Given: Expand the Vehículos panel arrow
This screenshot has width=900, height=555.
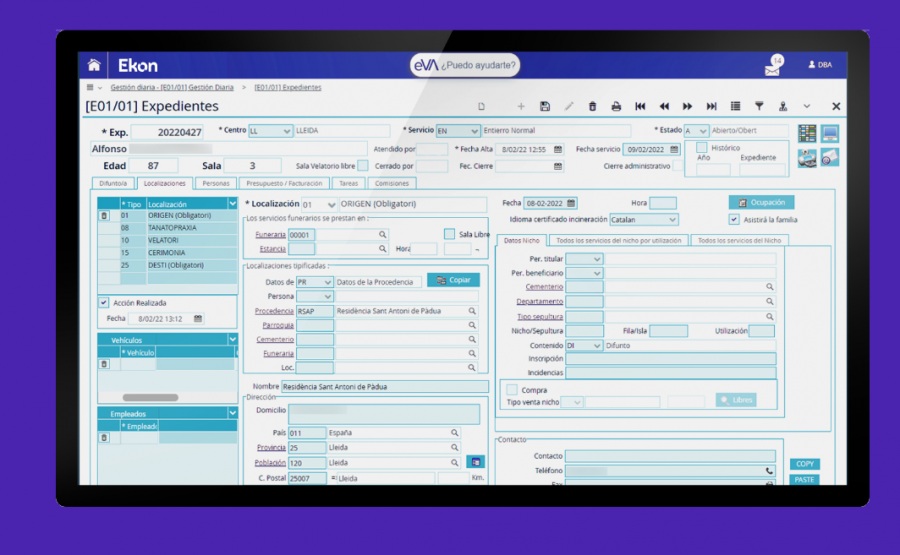Looking at the screenshot, I should (x=232, y=340).
